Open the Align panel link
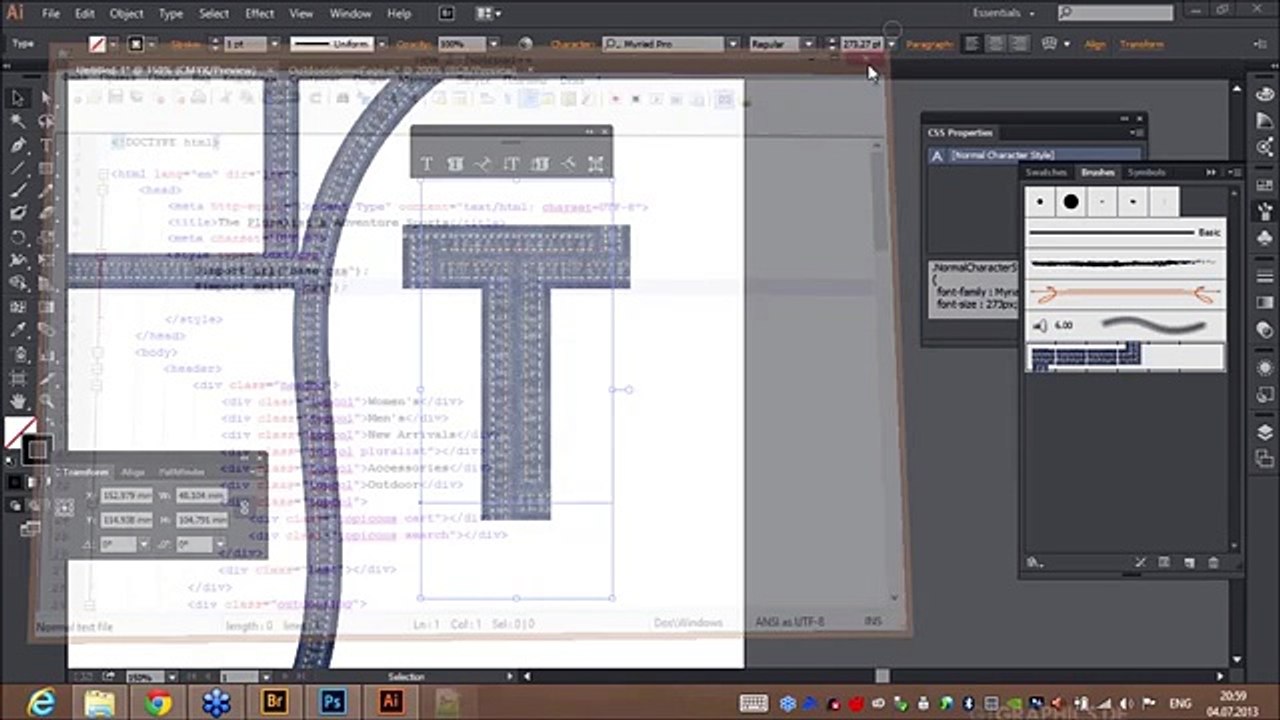 [x=1095, y=44]
